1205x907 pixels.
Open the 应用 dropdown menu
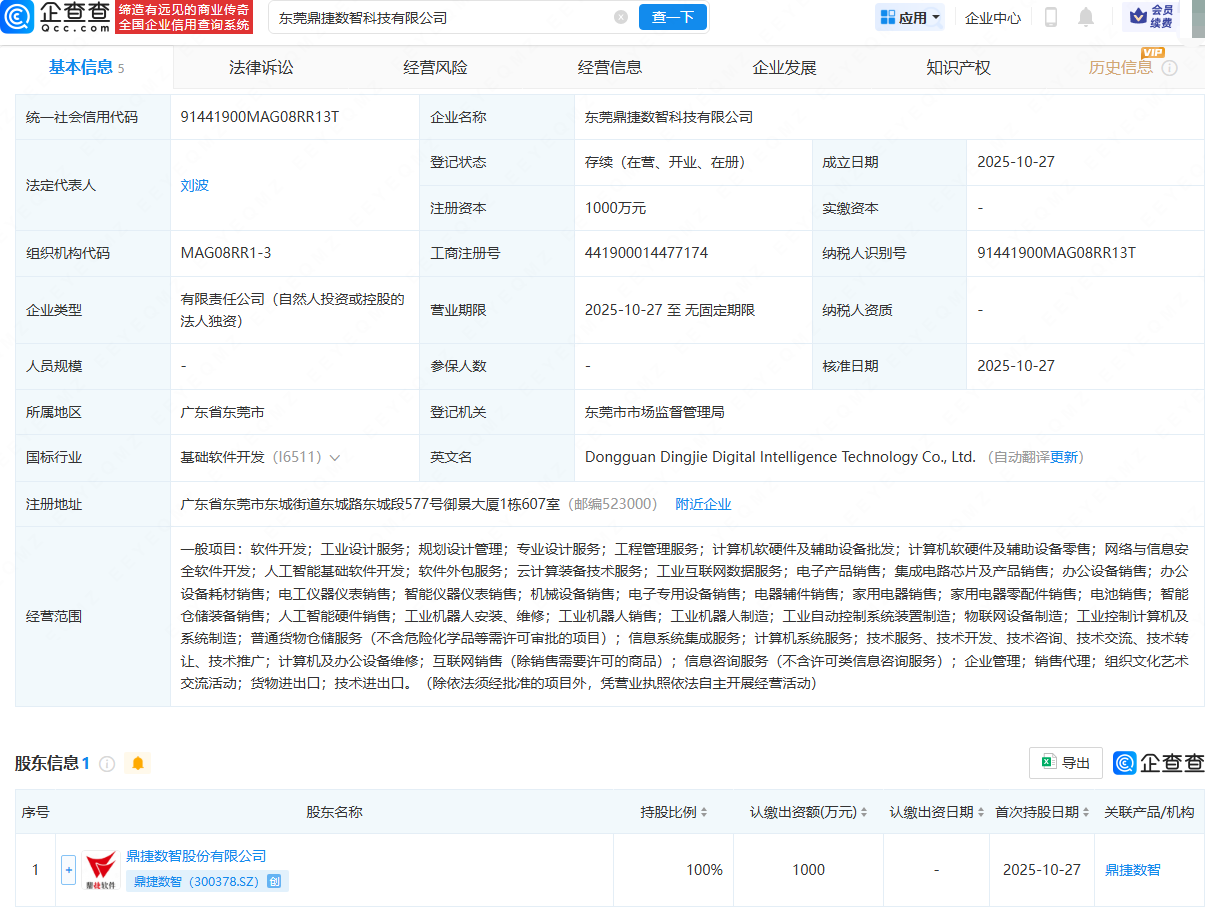909,18
